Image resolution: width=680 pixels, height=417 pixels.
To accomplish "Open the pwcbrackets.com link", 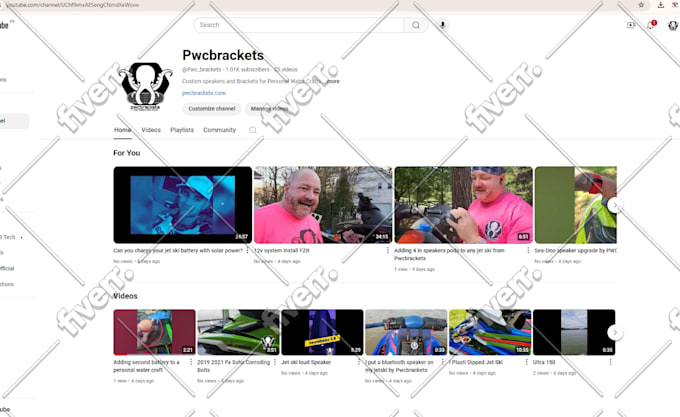I will coord(204,93).
